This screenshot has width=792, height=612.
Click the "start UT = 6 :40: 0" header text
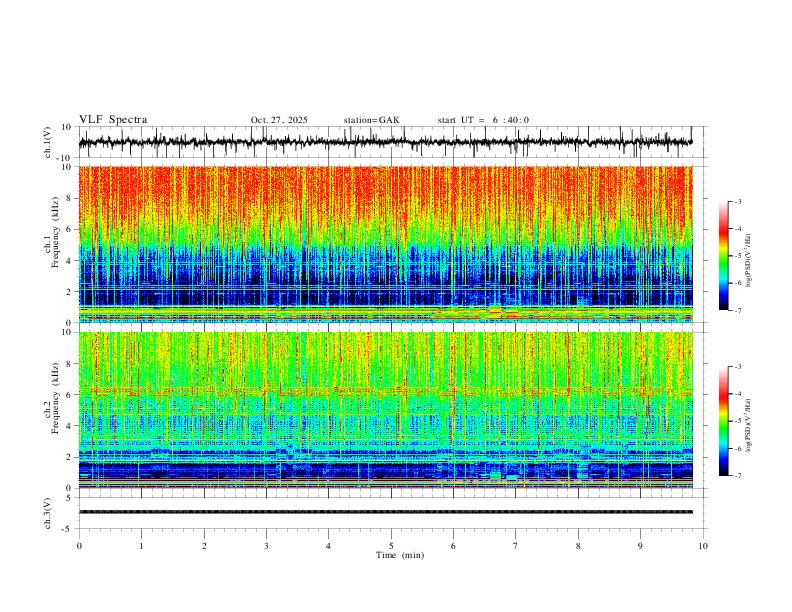click(483, 120)
